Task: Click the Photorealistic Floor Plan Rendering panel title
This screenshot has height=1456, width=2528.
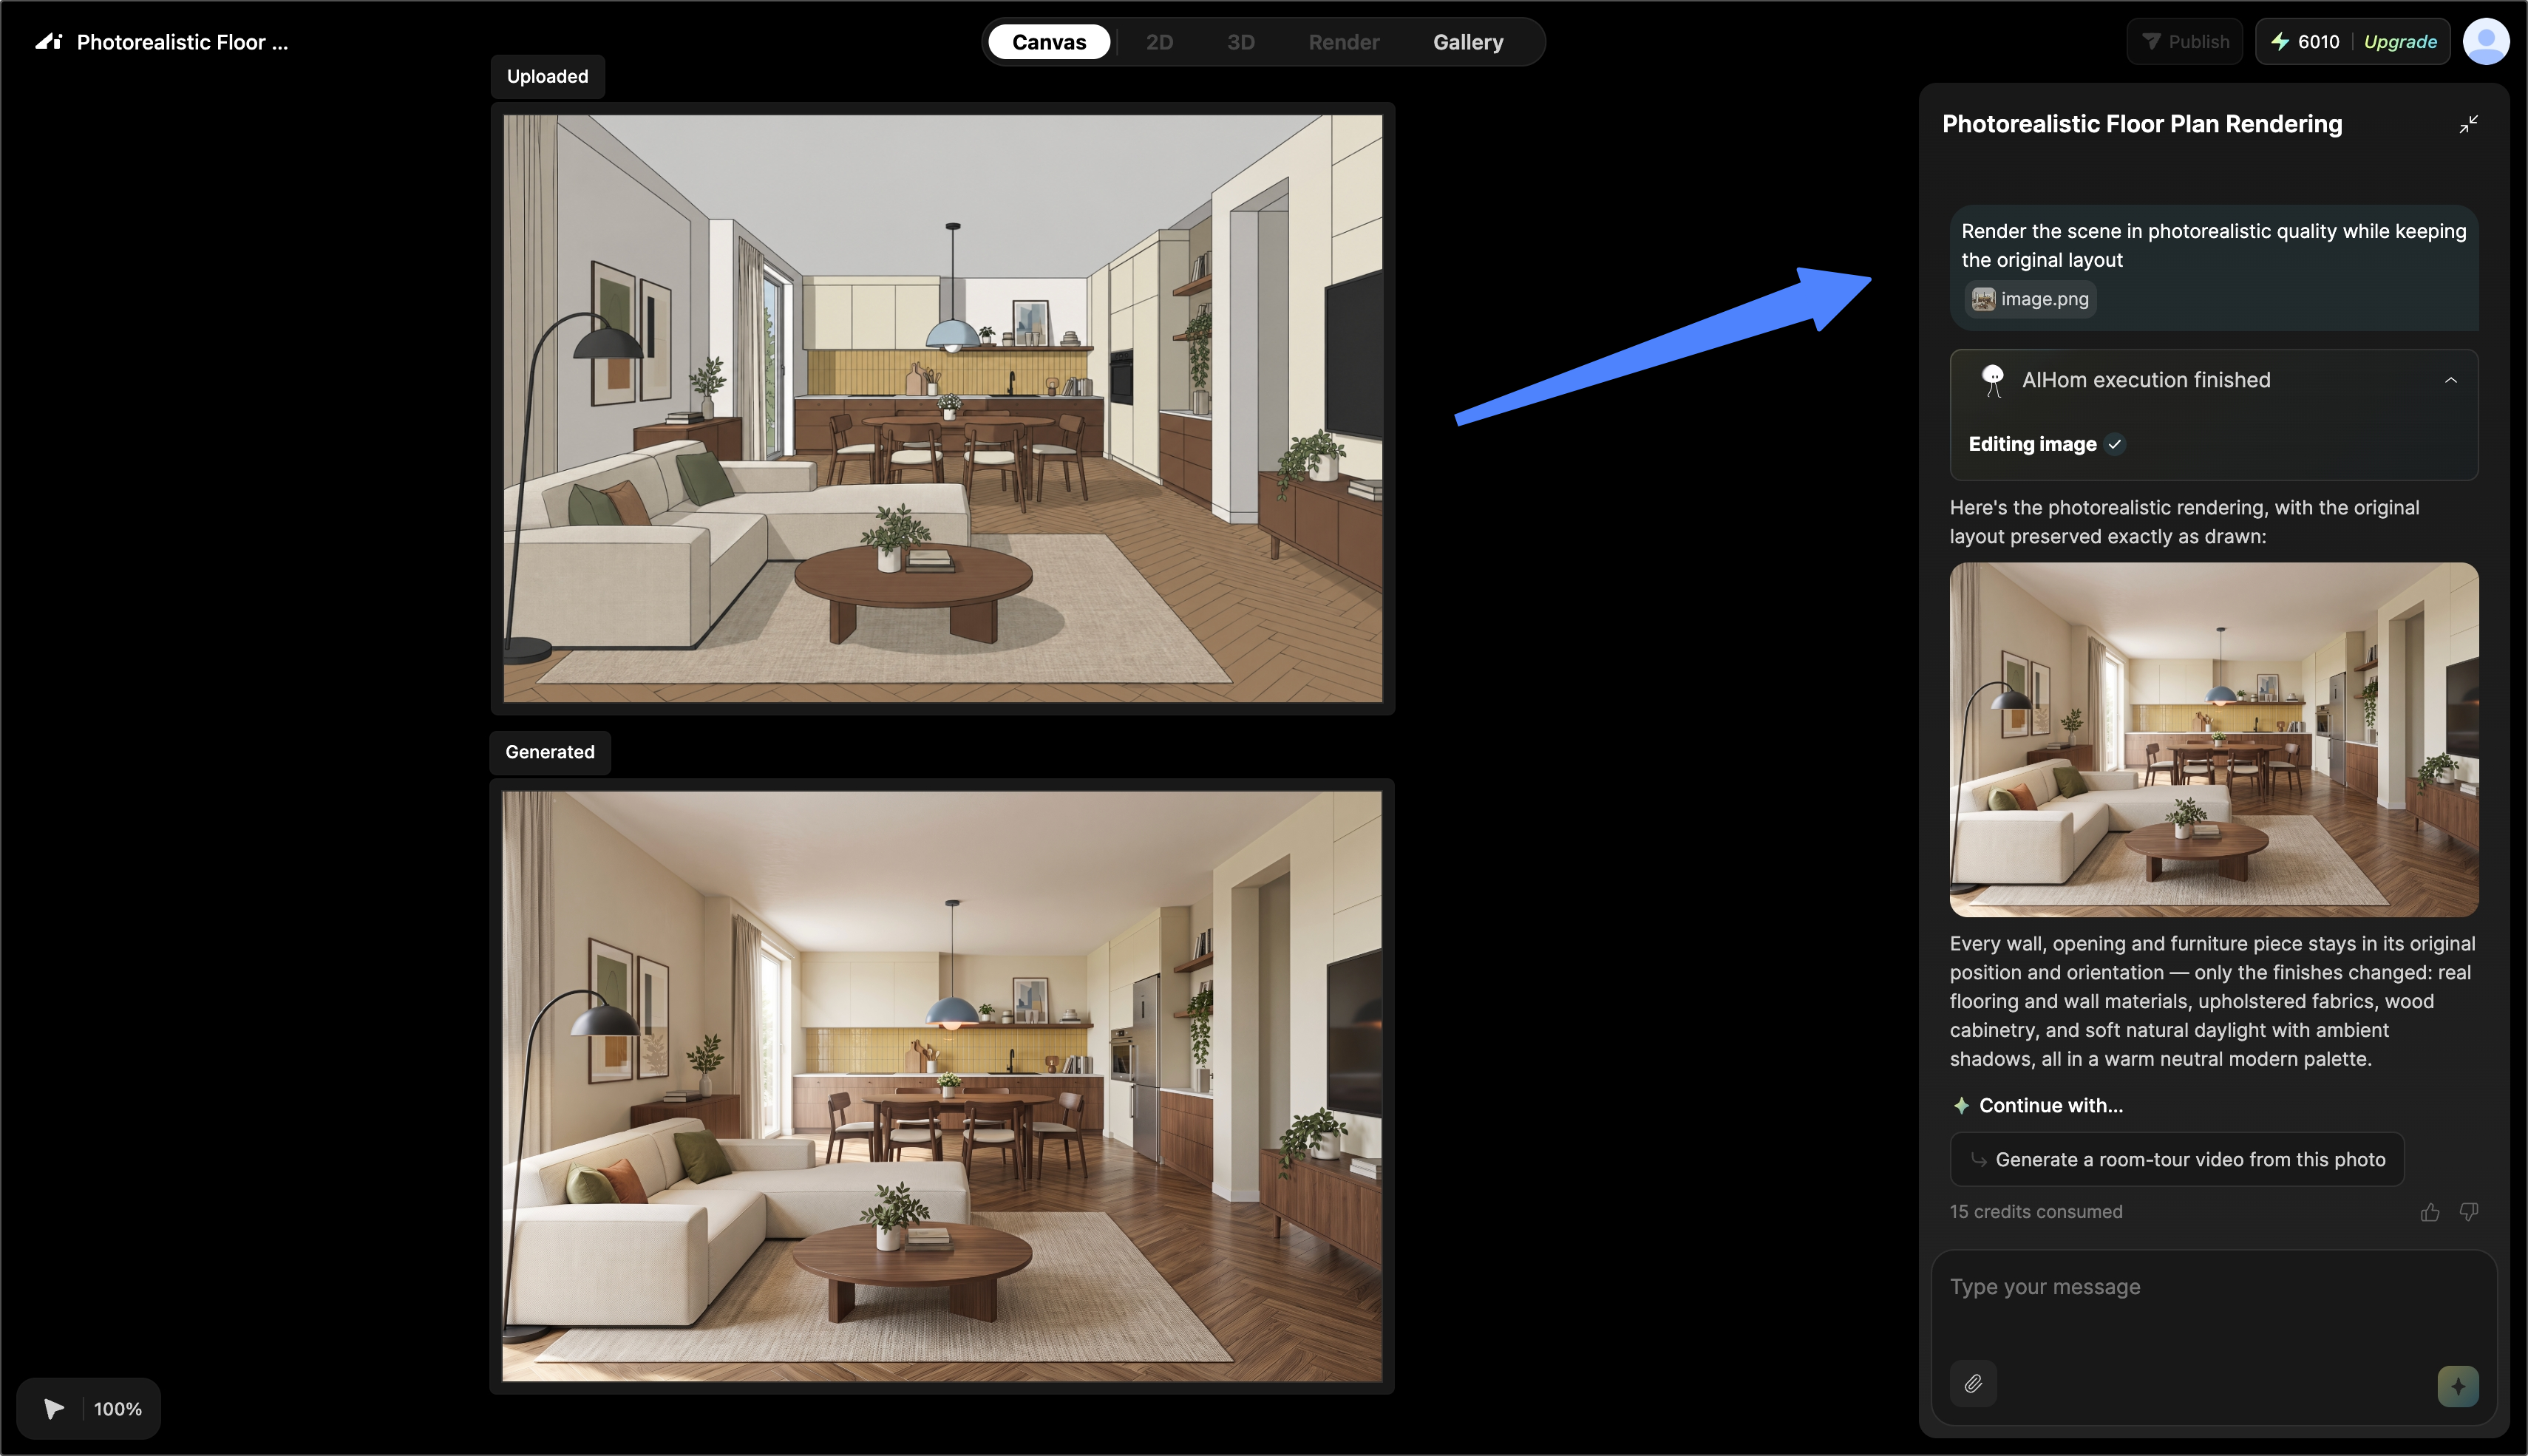Action: [2142, 124]
